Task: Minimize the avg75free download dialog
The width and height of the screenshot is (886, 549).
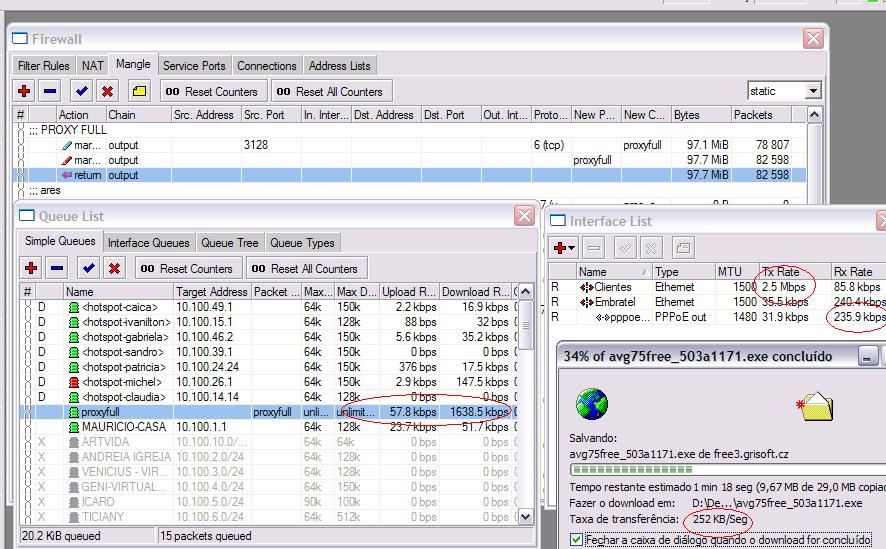Action: coord(867,356)
